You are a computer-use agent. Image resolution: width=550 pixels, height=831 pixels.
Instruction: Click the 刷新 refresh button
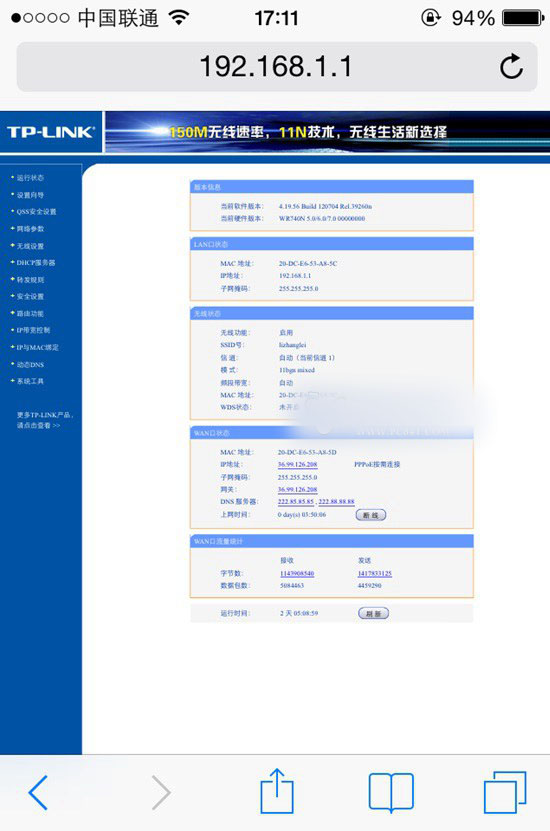pyautogui.click(x=374, y=613)
